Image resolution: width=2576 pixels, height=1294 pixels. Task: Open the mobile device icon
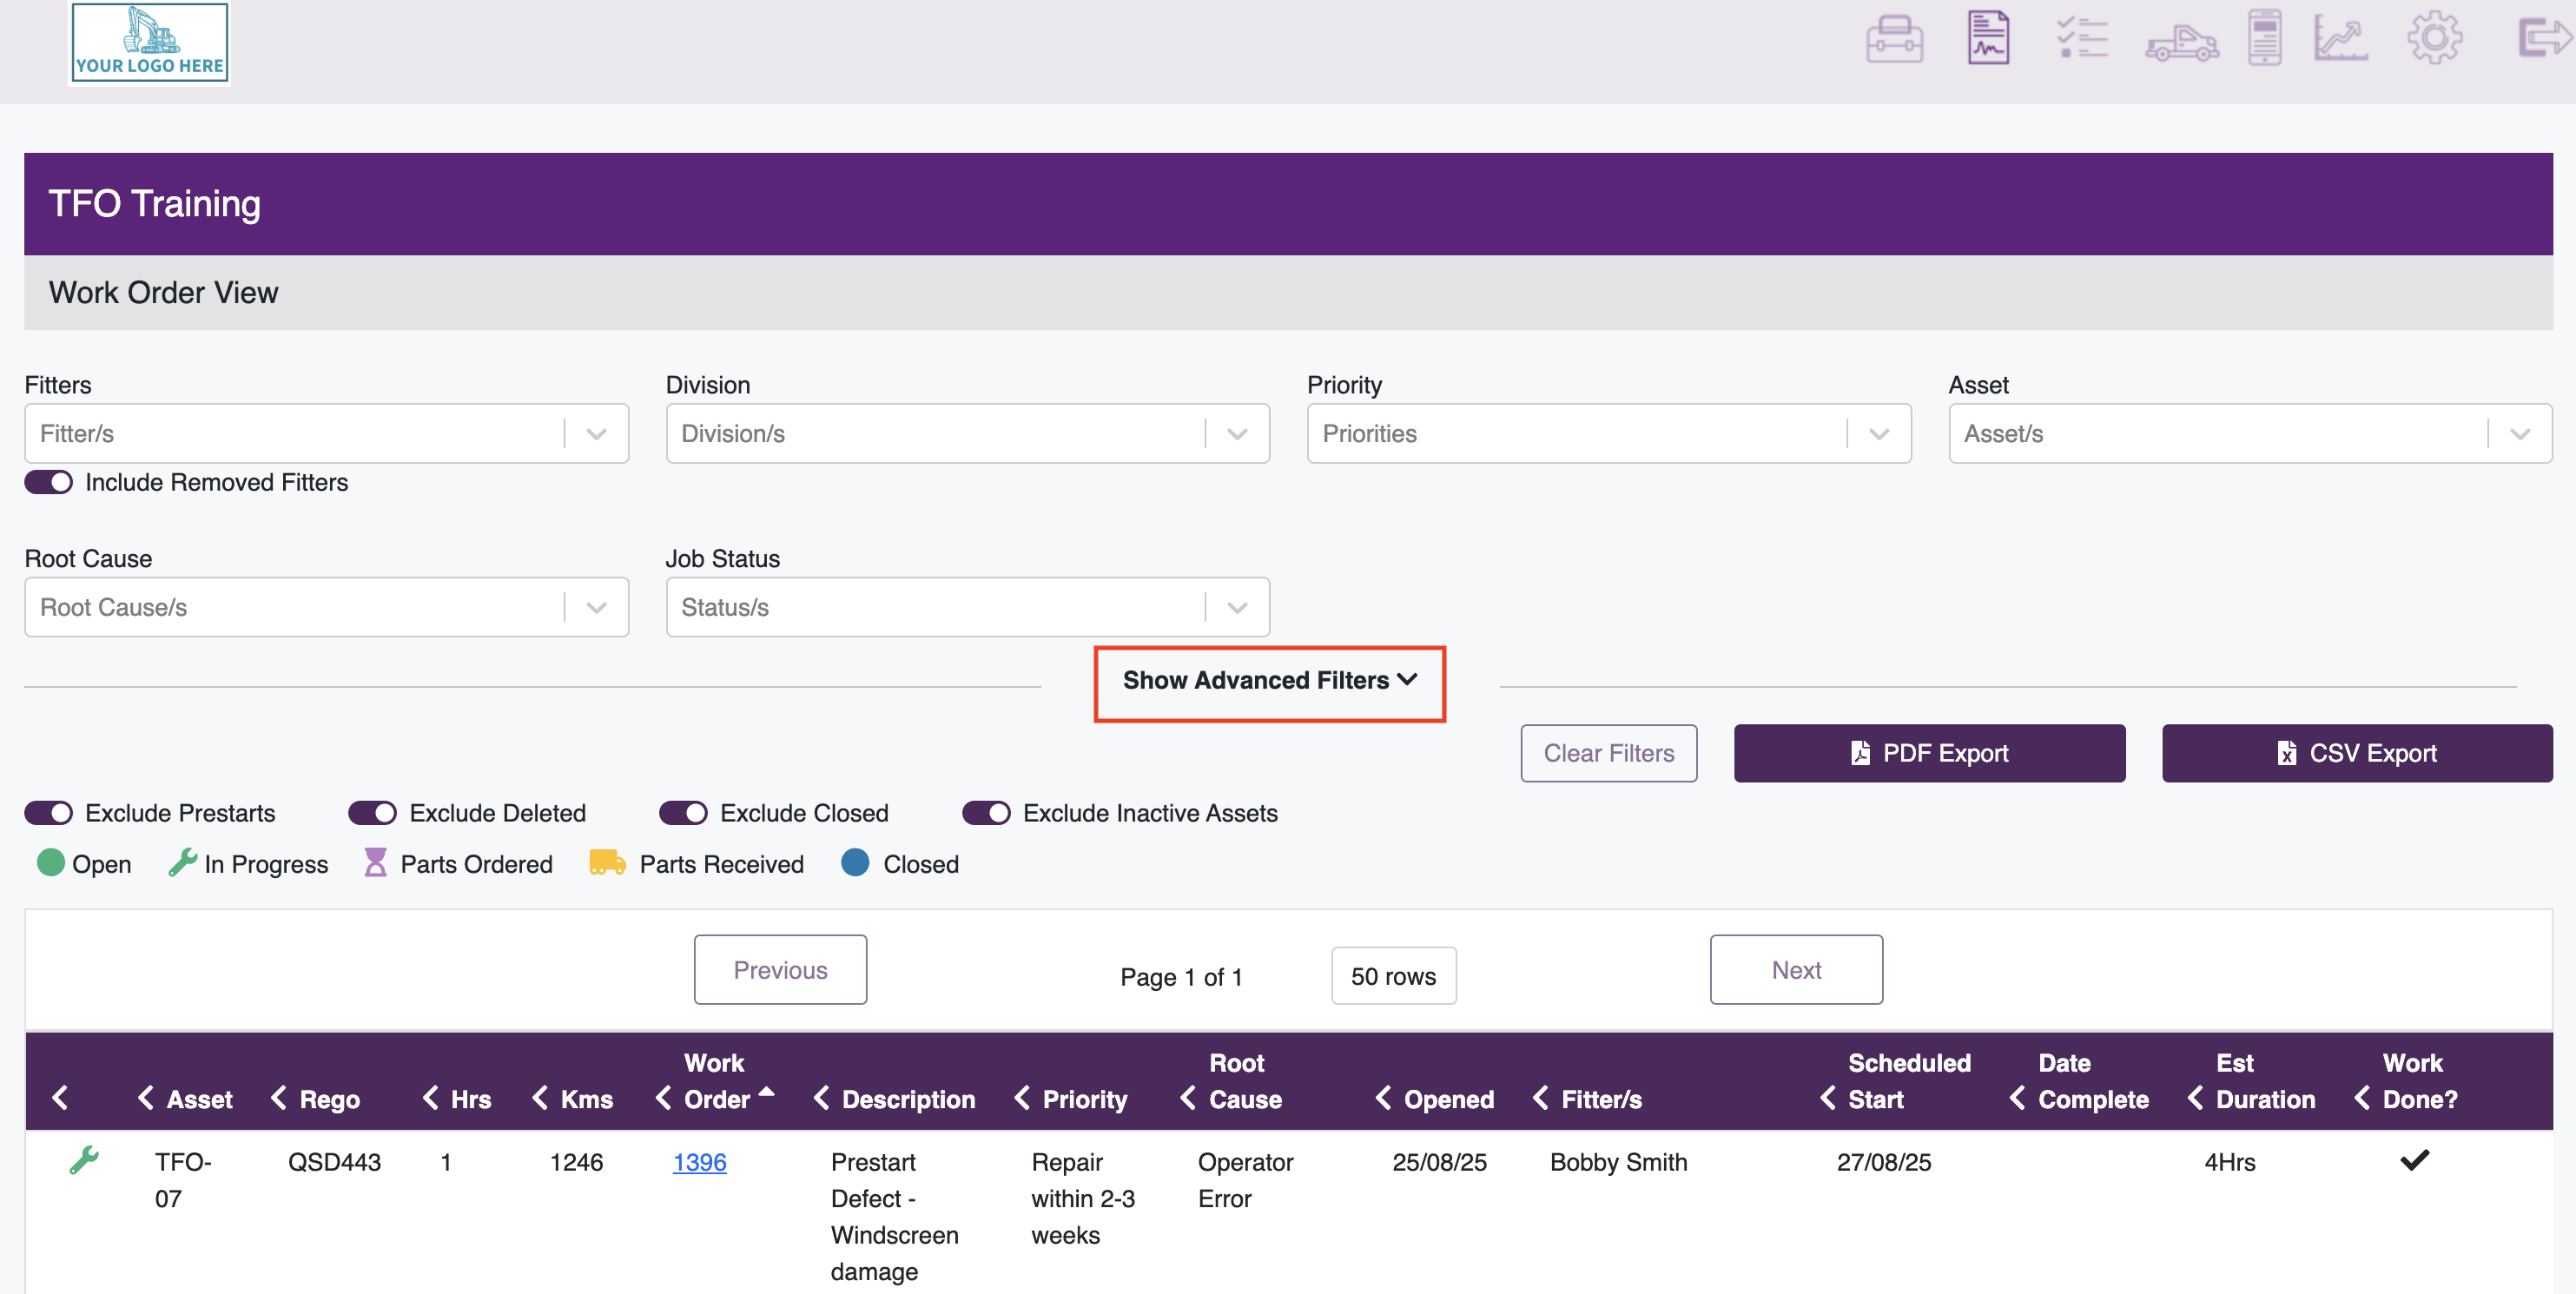point(2264,38)
